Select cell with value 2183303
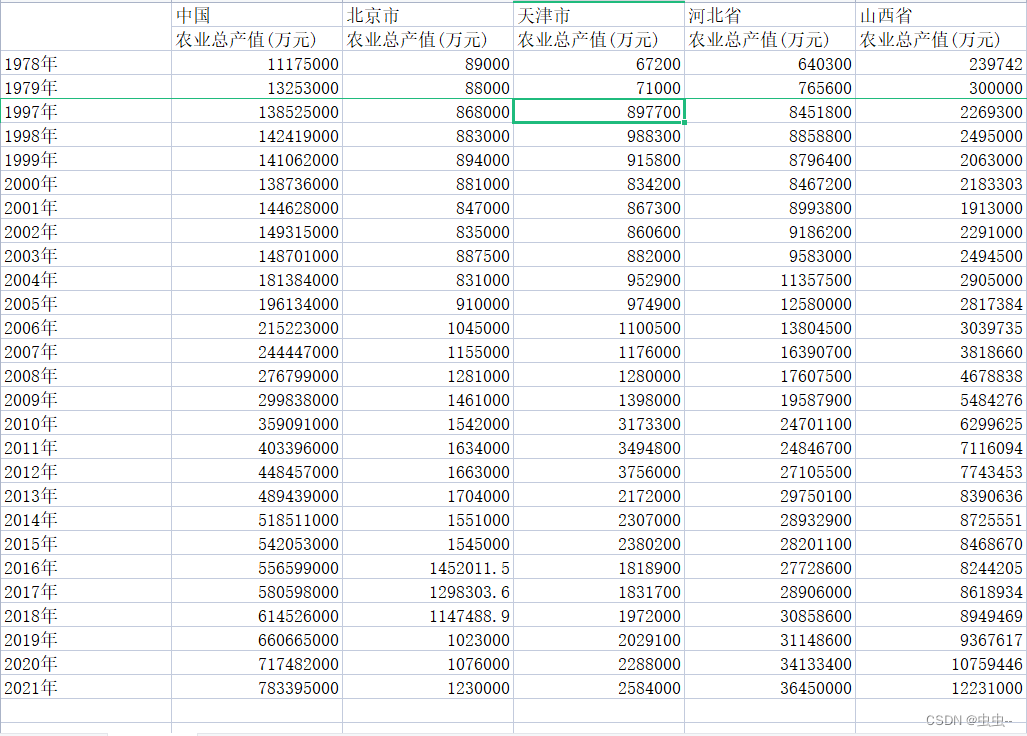This screenshot has height=736, width=1027. [x=941, y=184]
